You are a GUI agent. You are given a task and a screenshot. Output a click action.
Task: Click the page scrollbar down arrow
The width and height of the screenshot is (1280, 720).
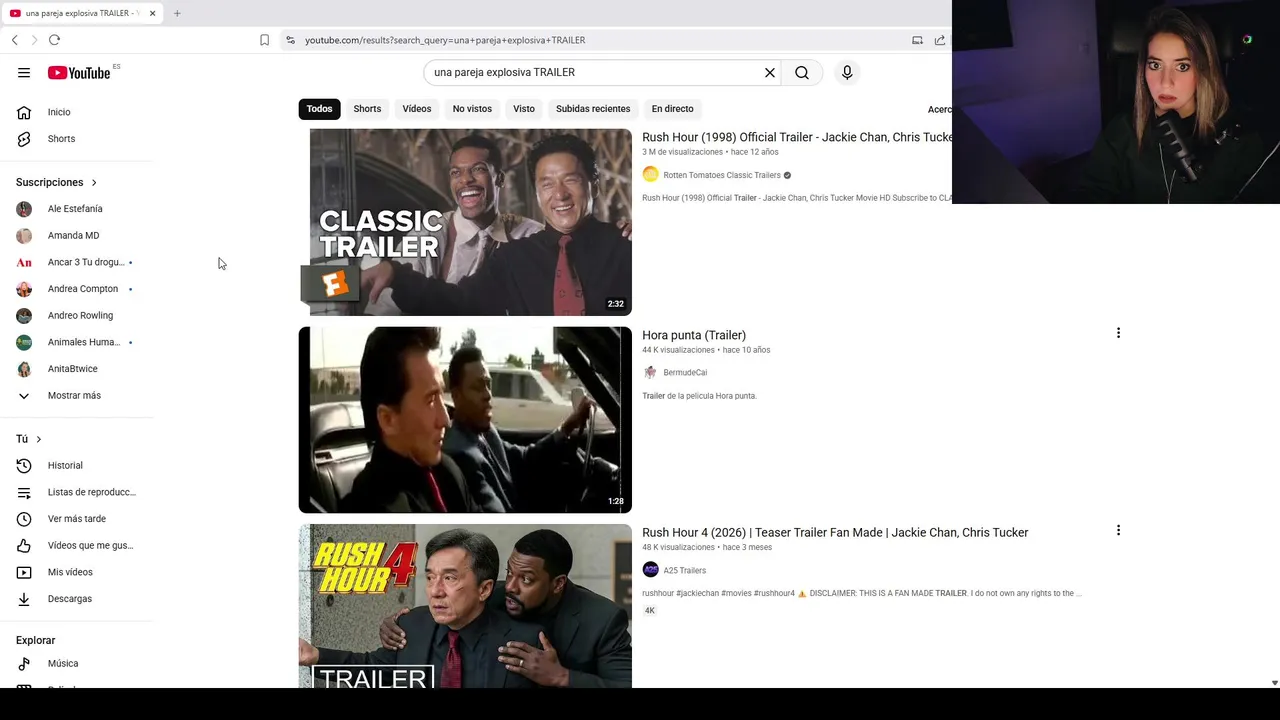[x=1274, y=683]
